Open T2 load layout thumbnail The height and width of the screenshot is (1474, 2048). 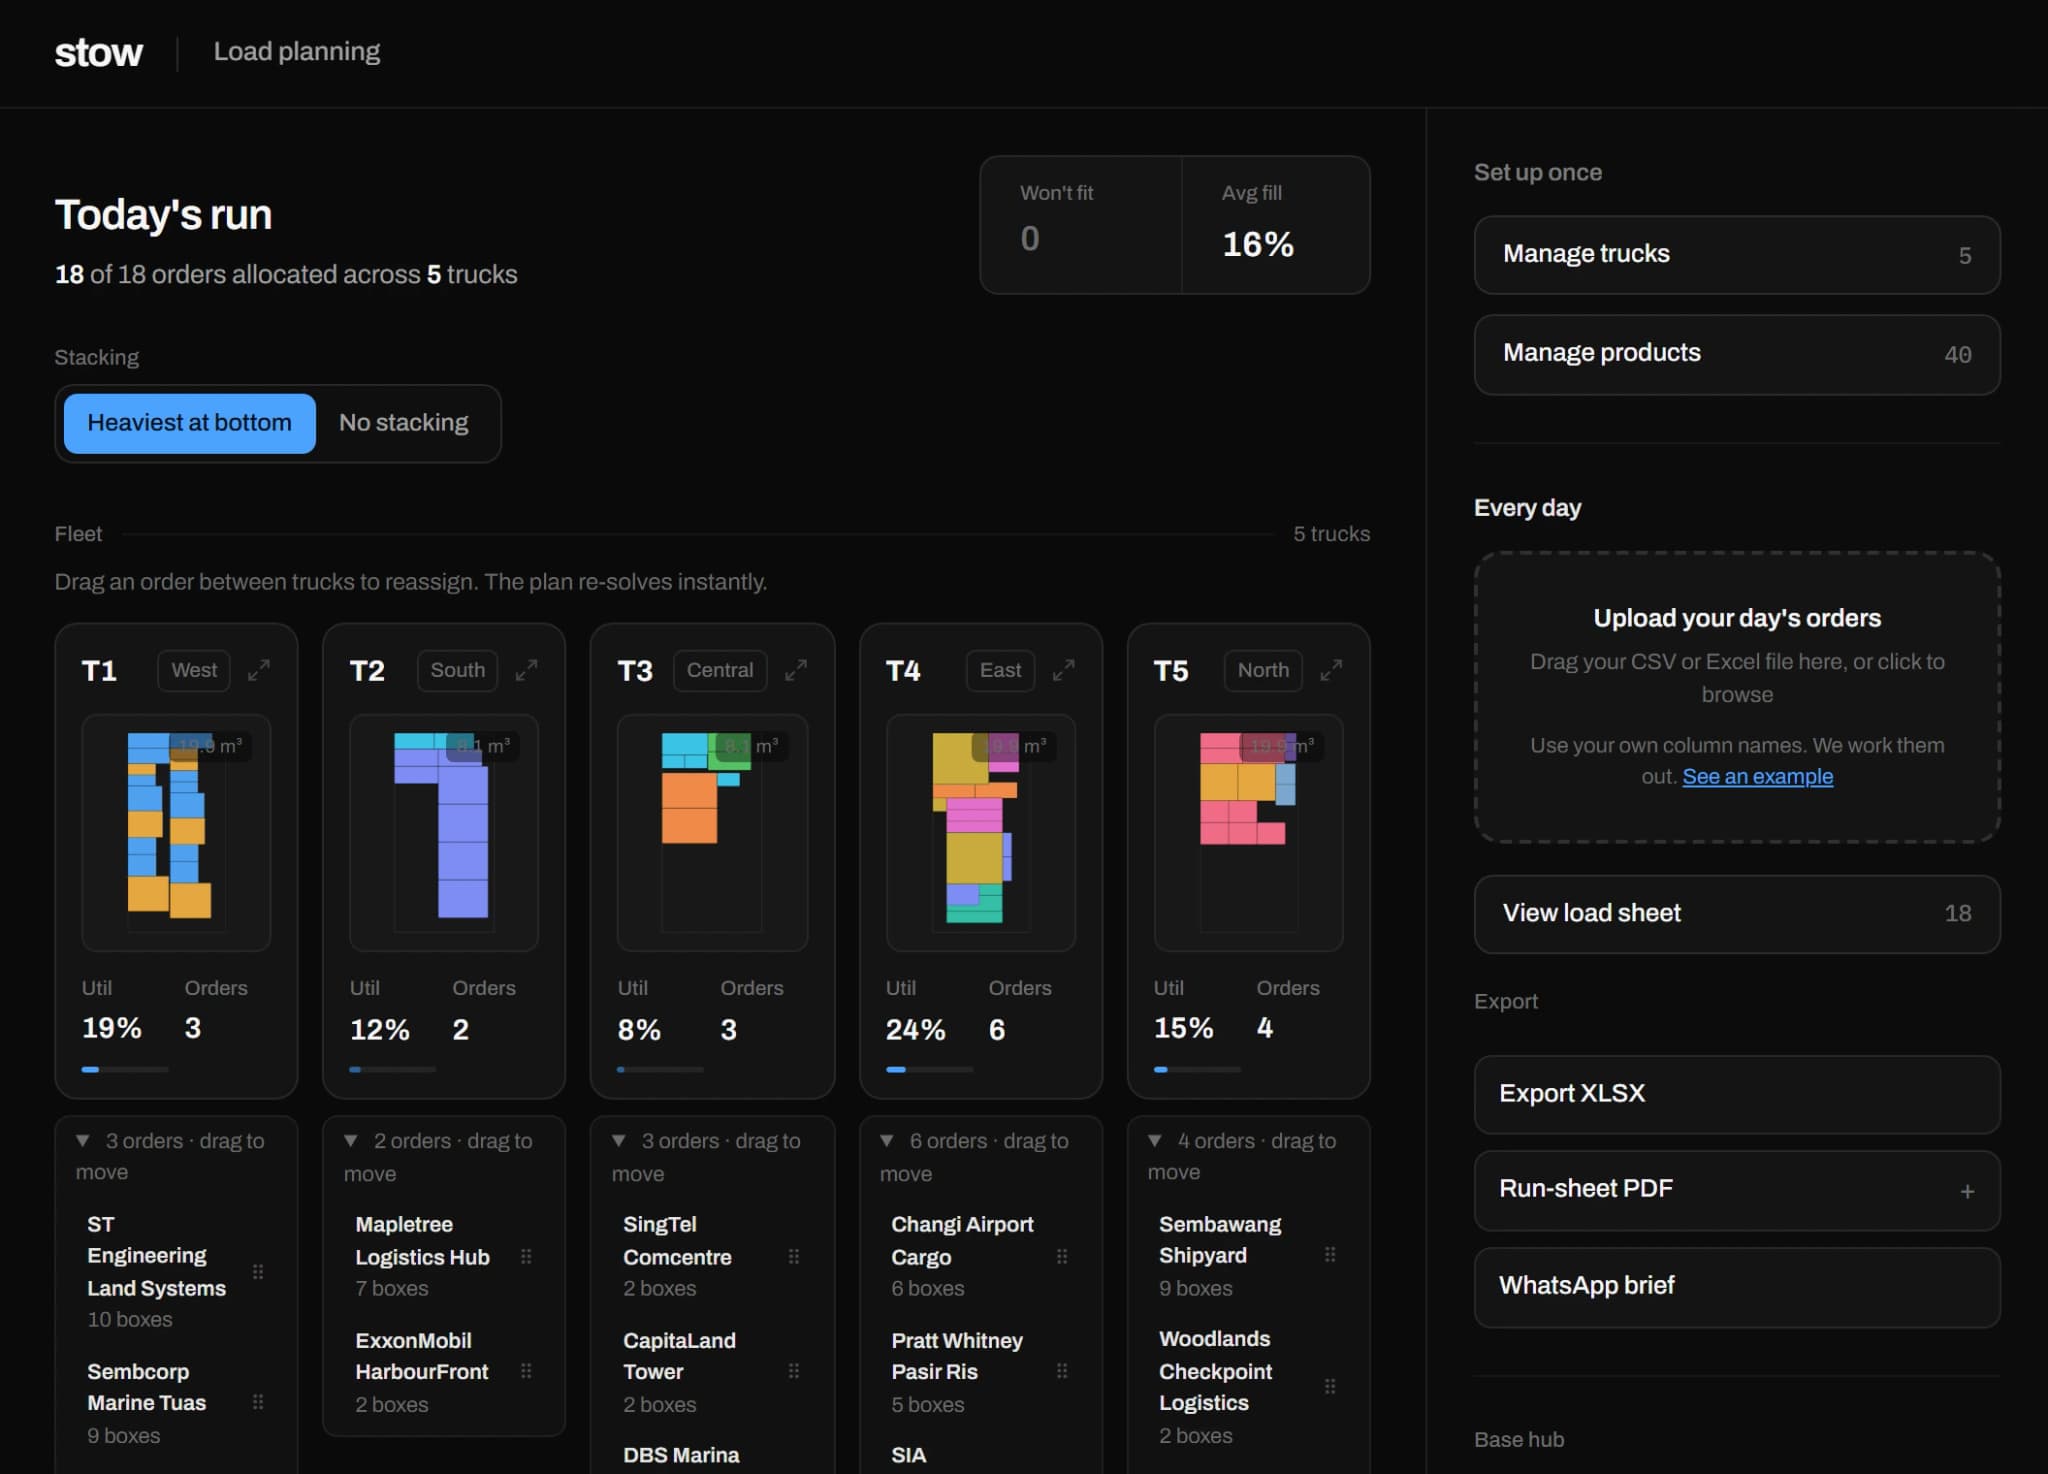point(444,832)
